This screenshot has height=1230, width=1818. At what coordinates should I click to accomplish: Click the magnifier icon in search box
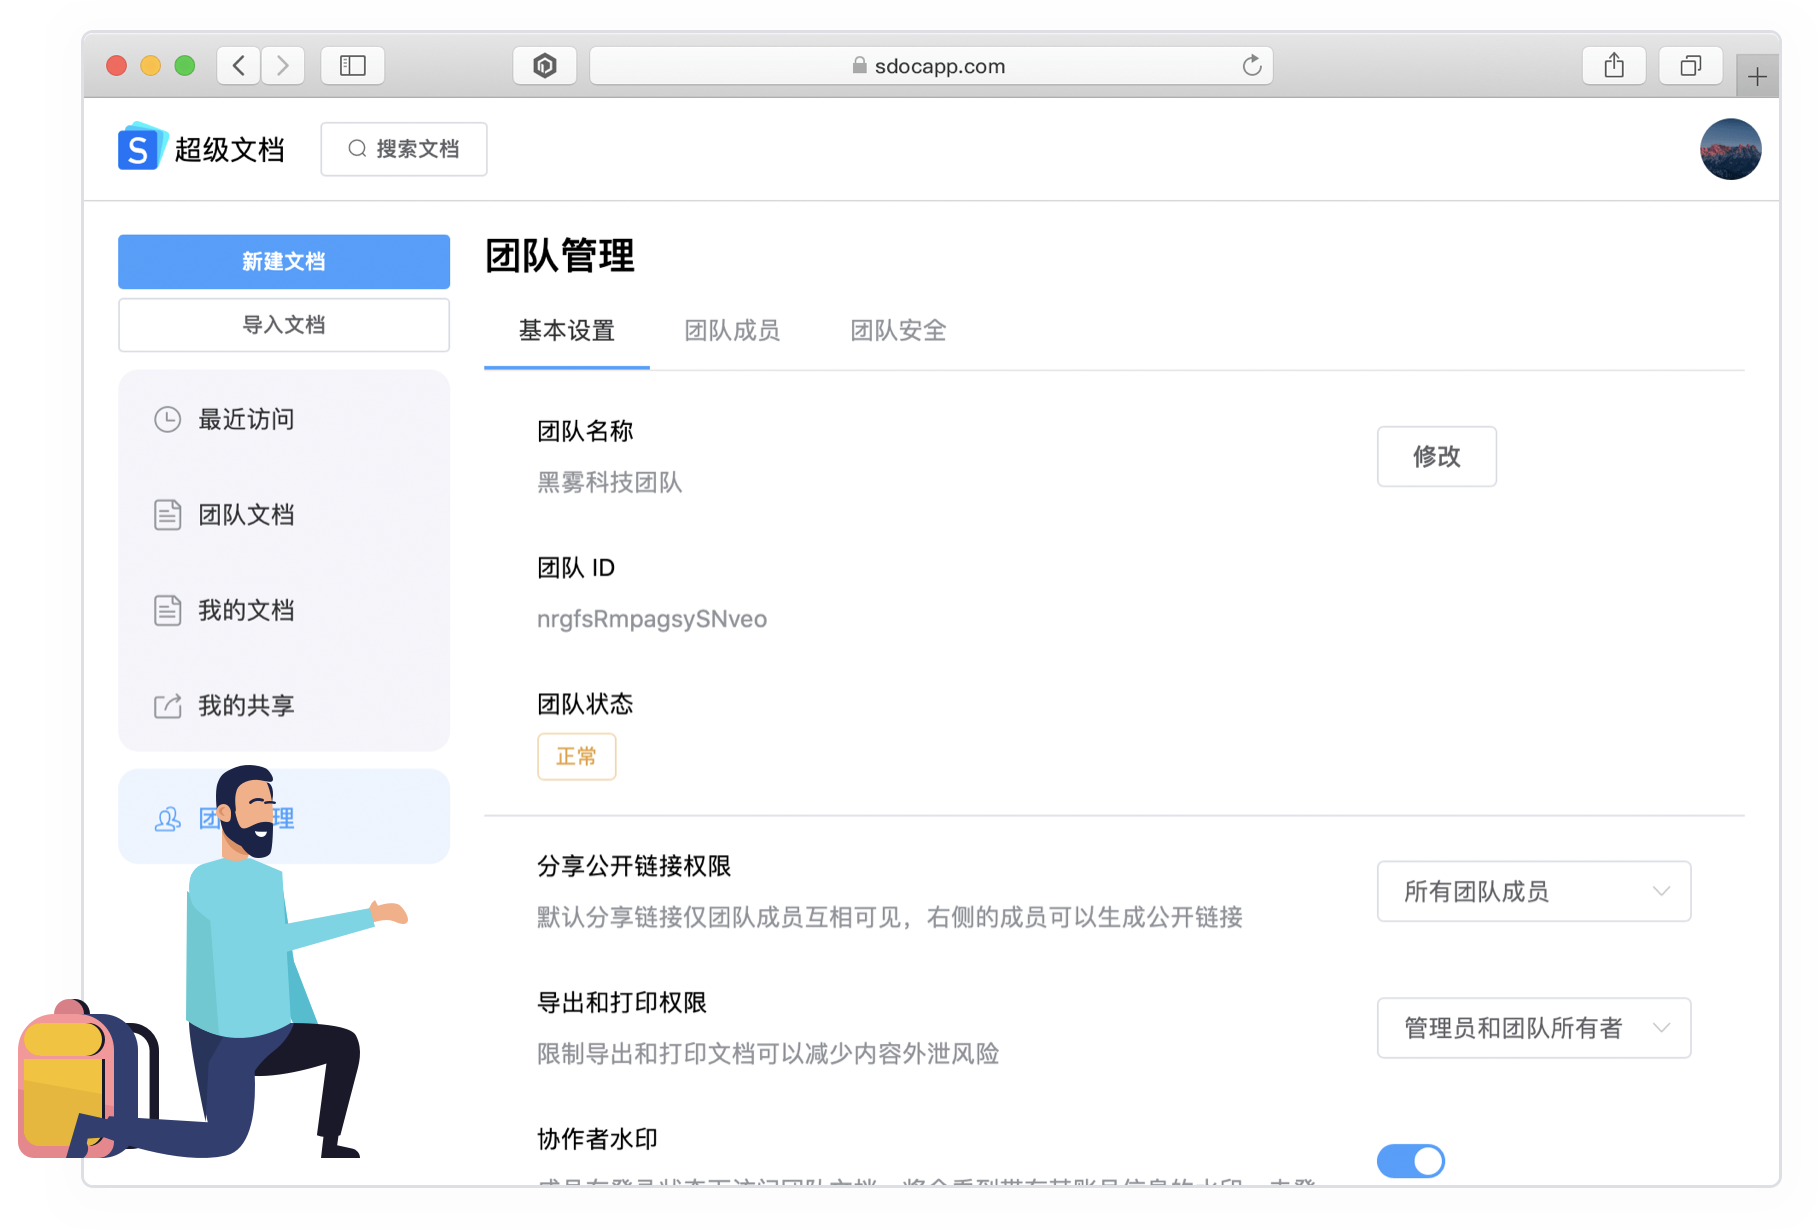[356, 148]
